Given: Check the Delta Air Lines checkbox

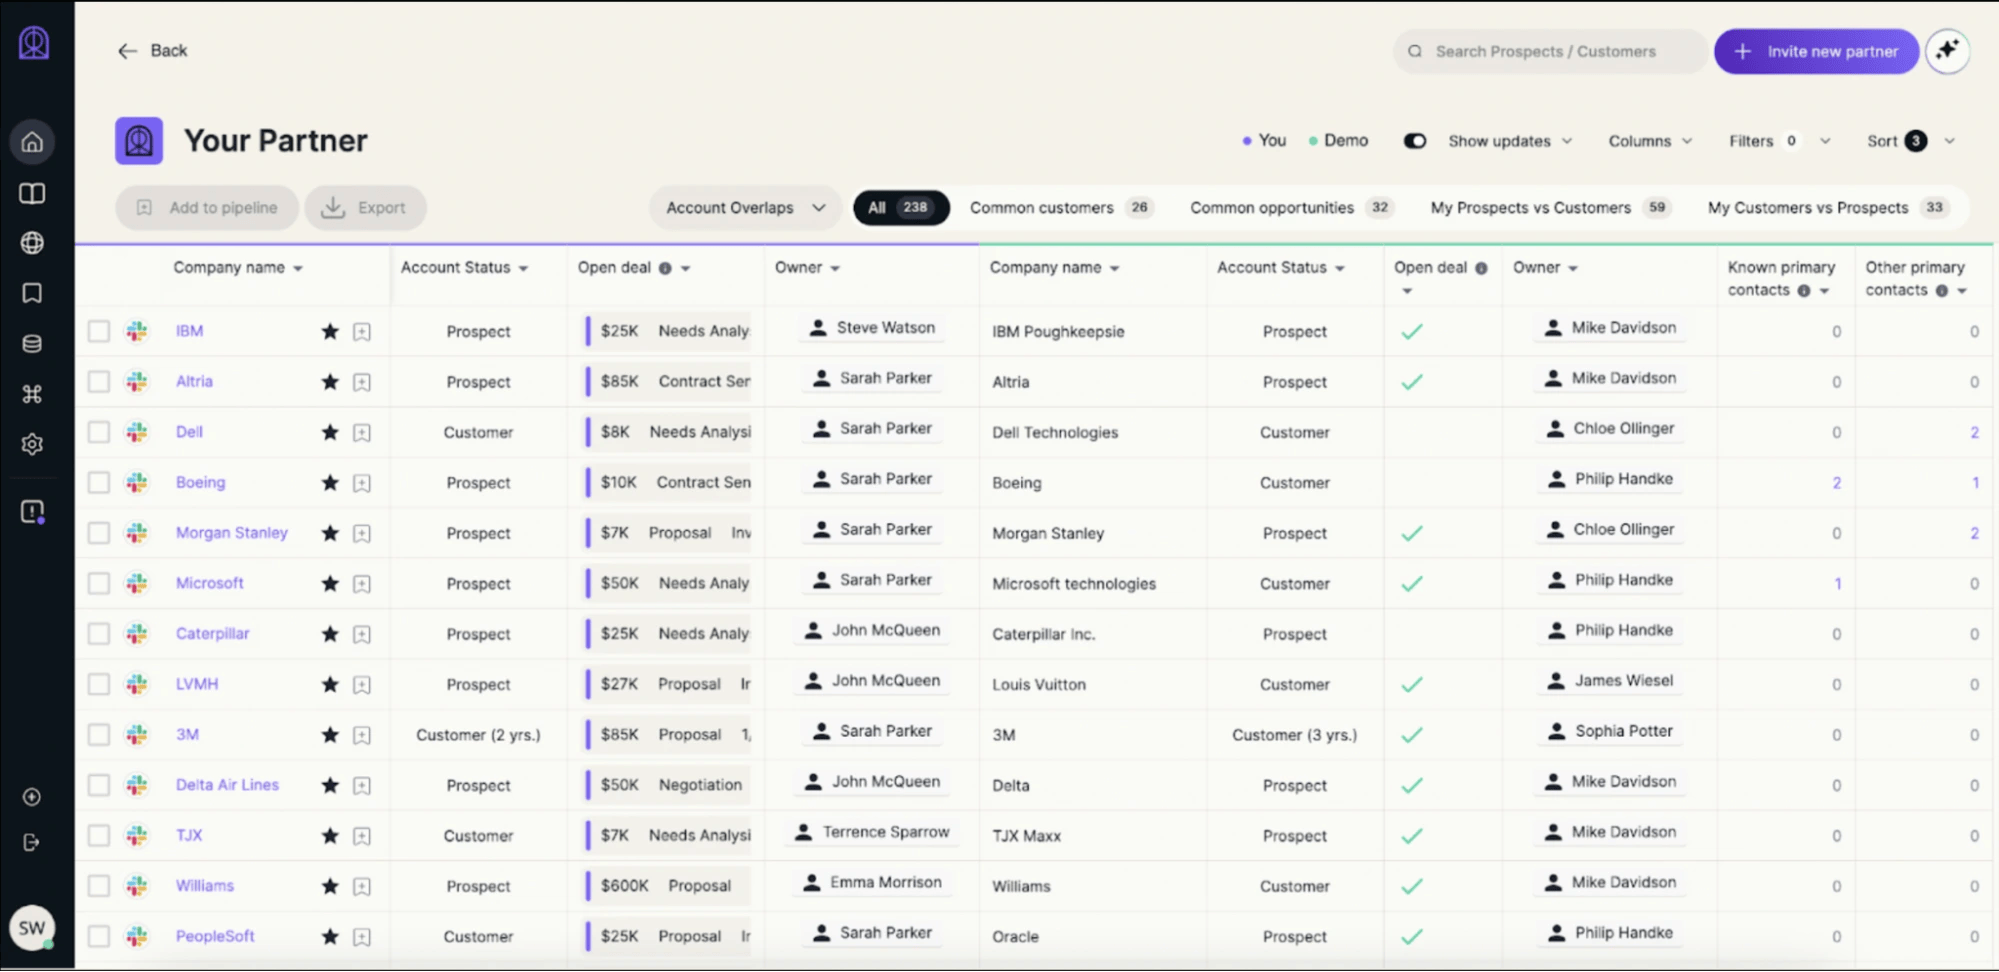Looking at the screenshot, I should coord(98,785).
